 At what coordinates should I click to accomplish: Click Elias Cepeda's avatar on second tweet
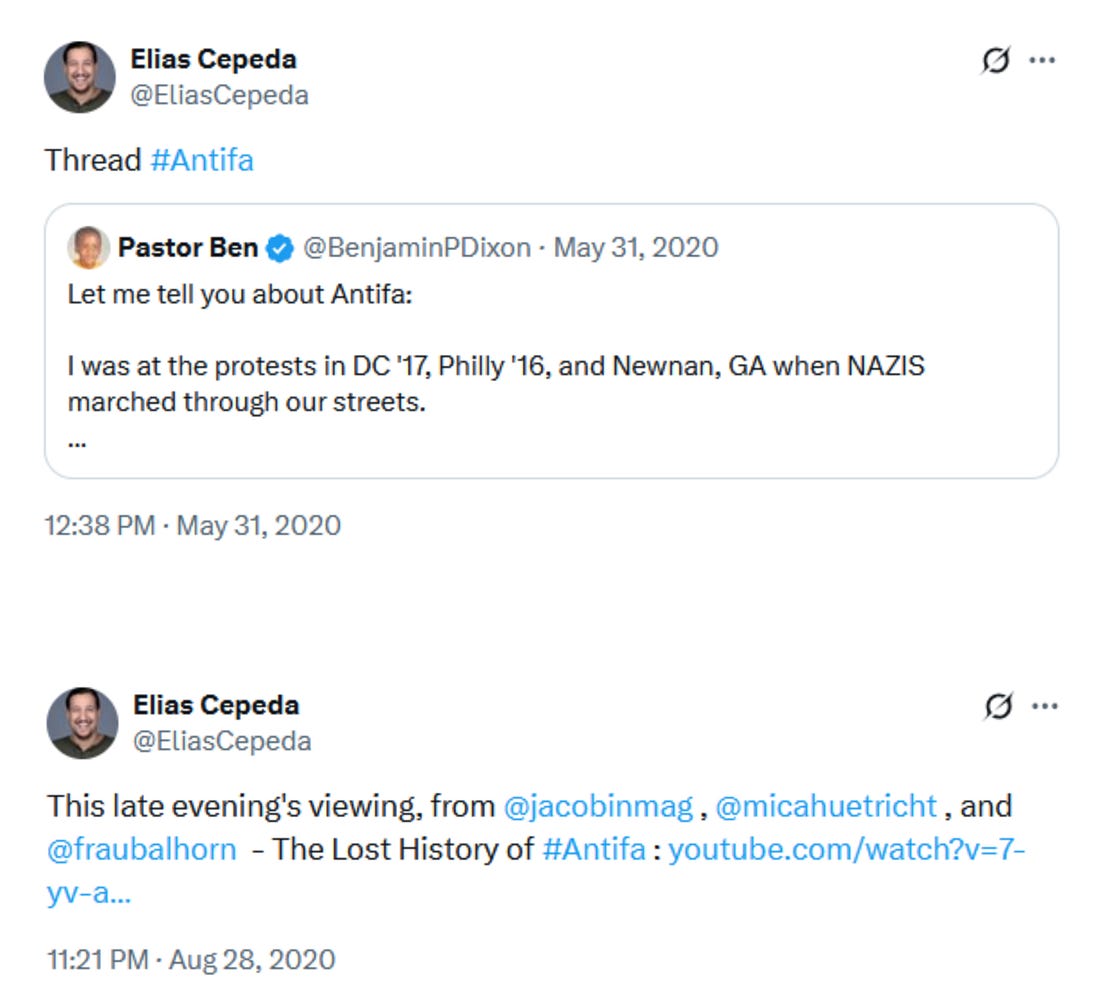82,722
